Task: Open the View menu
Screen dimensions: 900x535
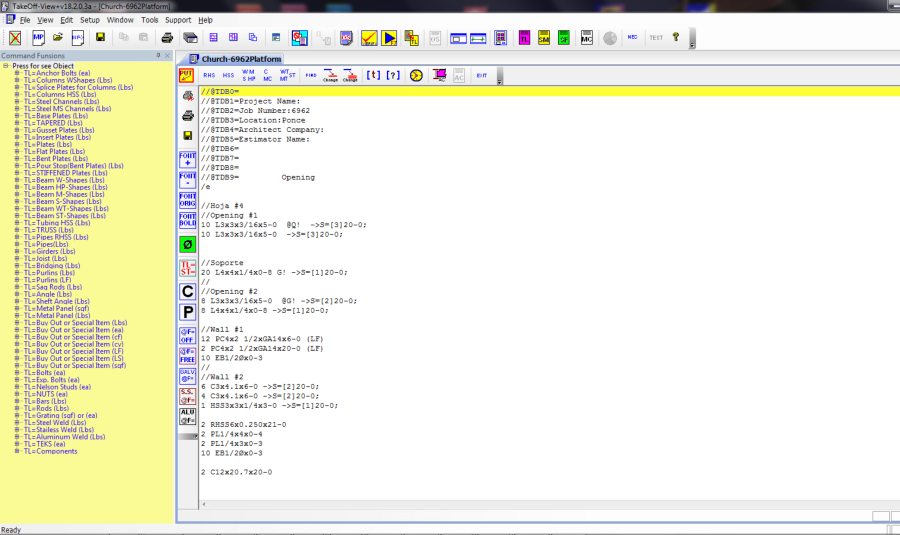Action: point(45,20)
